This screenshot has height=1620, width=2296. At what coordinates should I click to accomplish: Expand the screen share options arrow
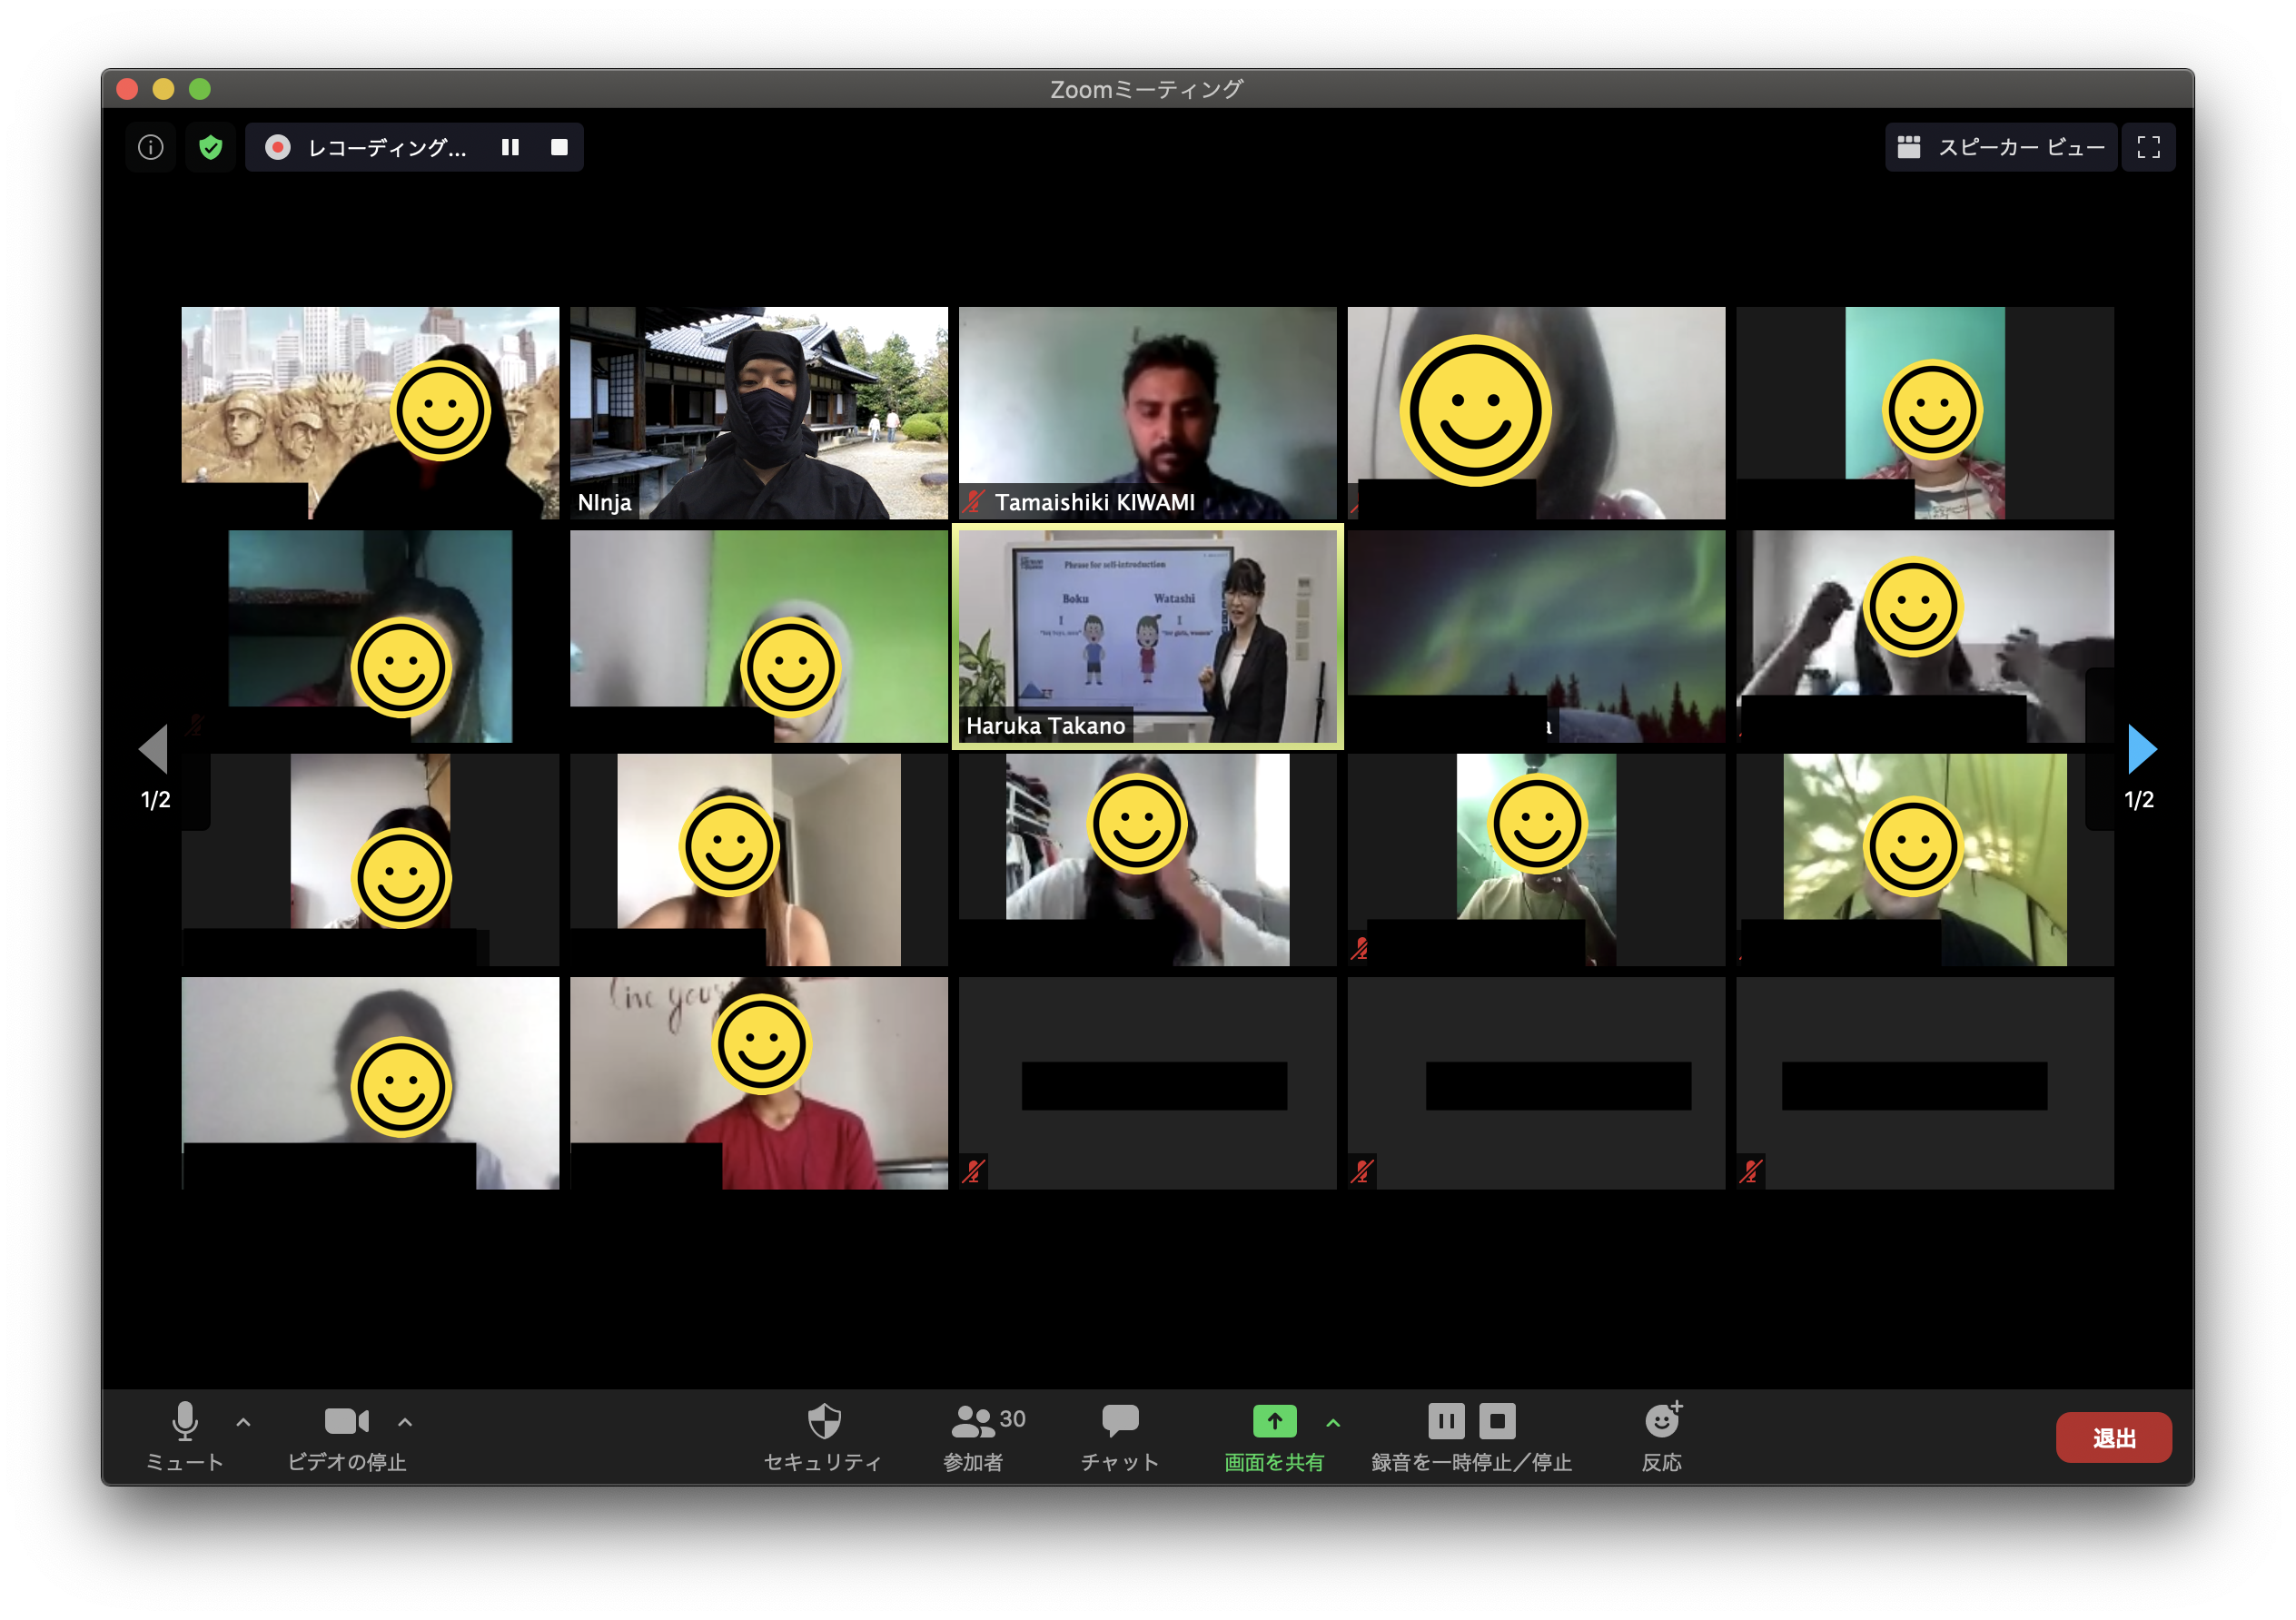(1333, 1421)
